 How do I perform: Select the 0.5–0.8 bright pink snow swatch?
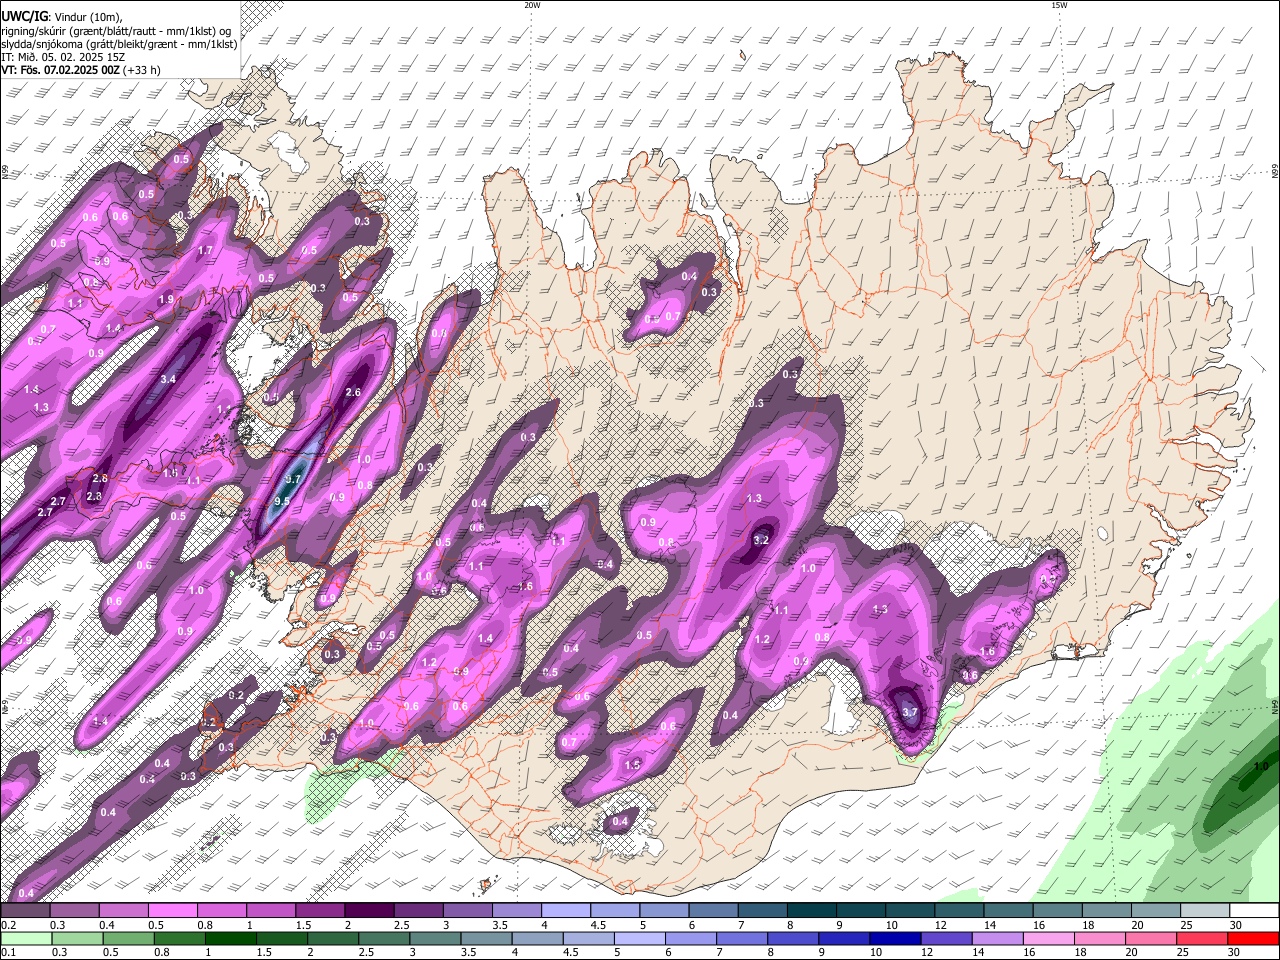click(171, 911)
